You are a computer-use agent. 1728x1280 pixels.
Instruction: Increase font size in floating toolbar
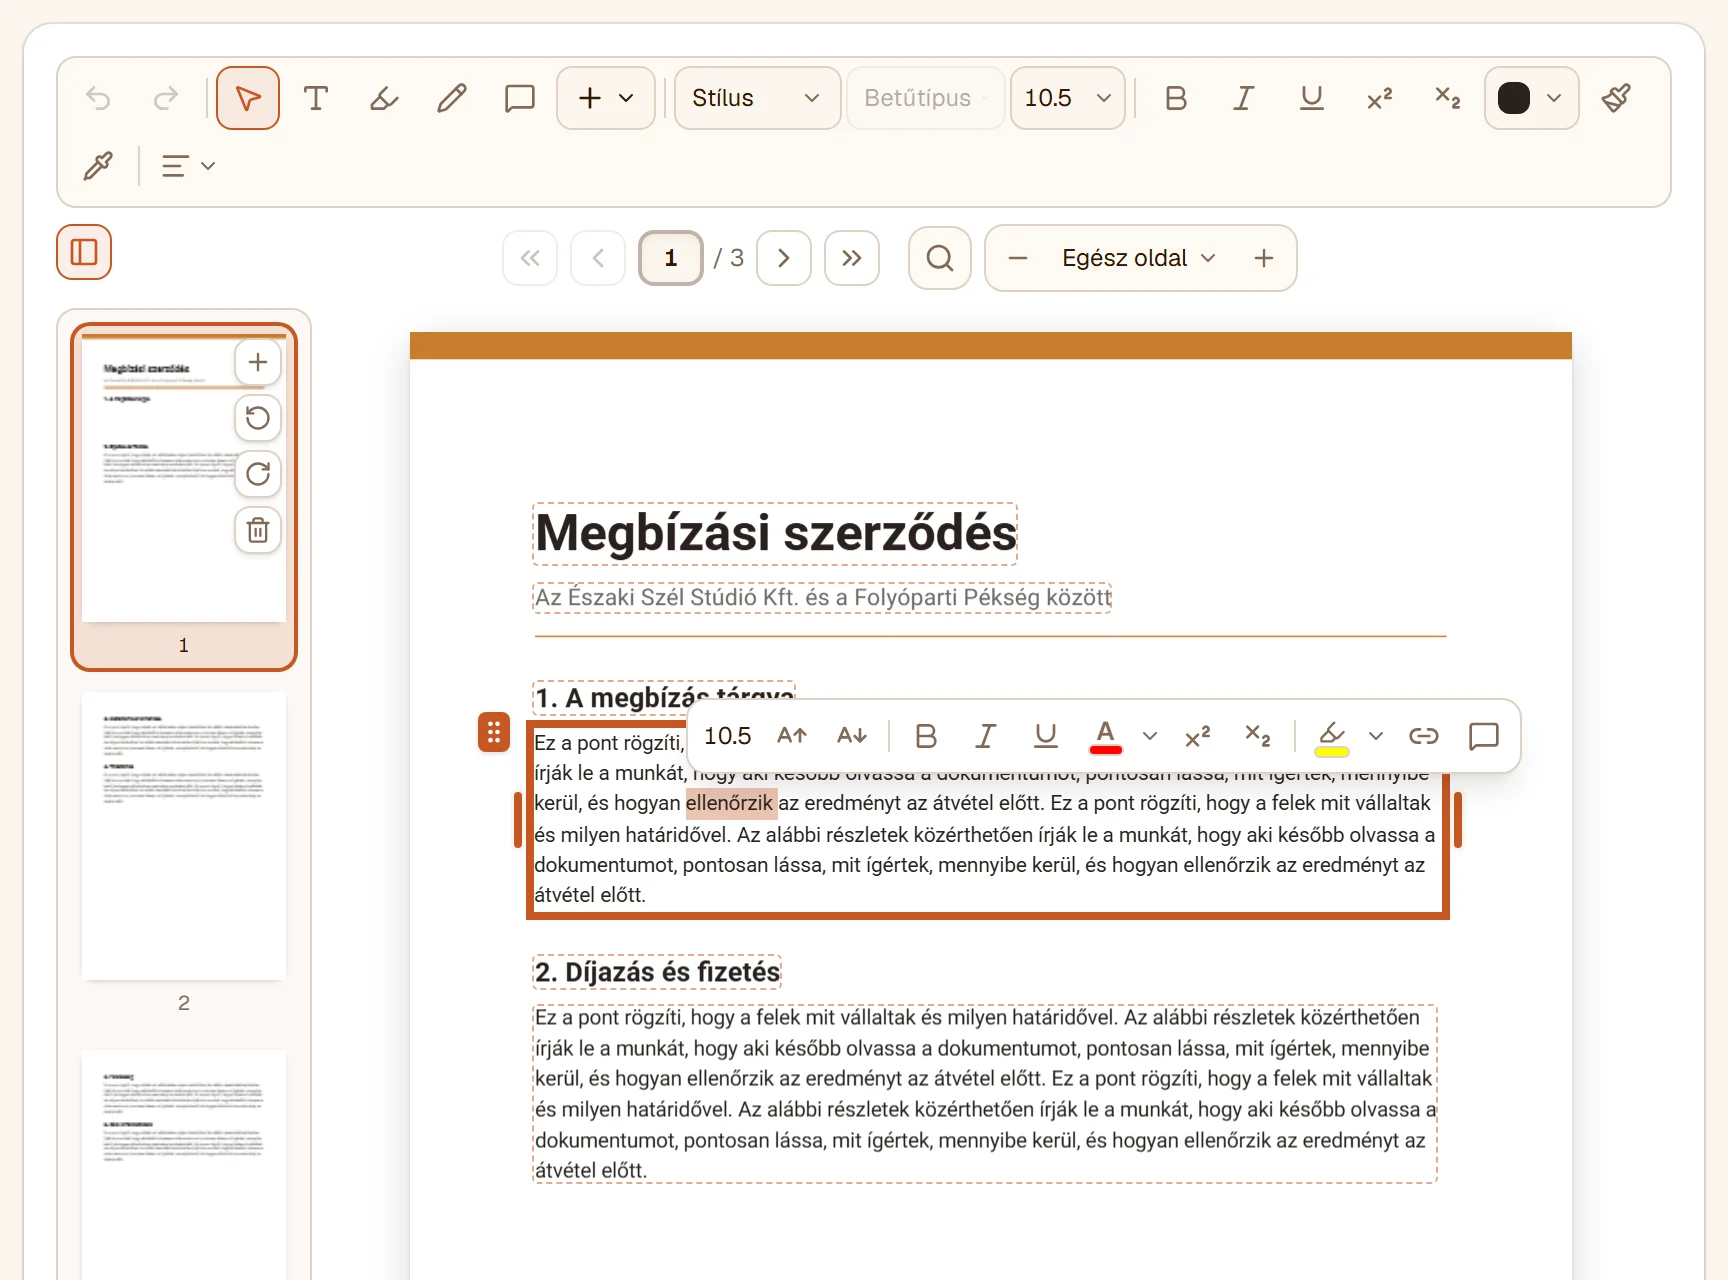click(x=792, y=736)
